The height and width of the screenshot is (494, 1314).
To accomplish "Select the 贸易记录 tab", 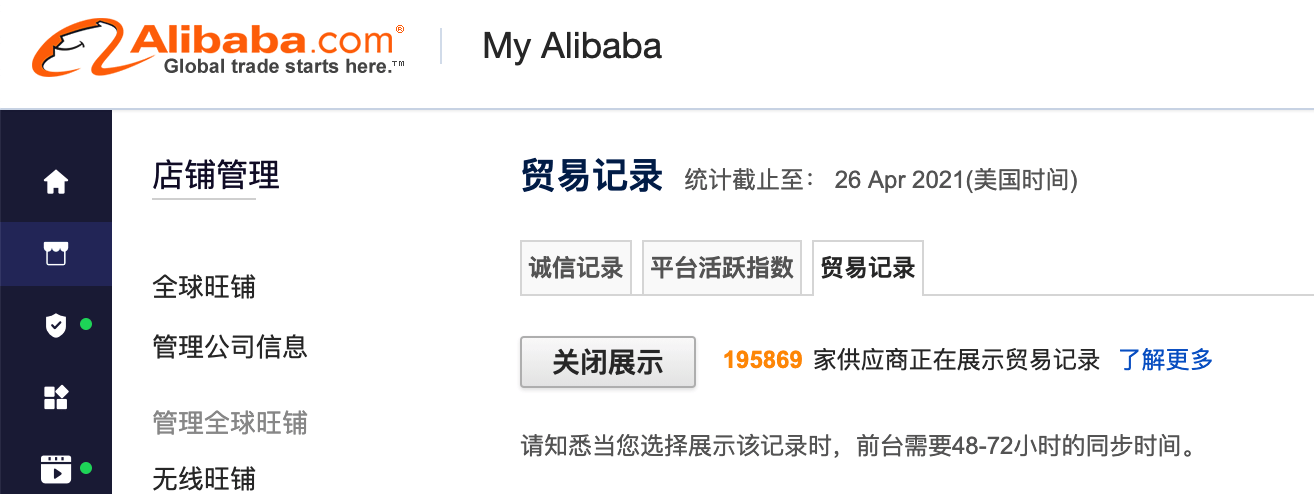I will tap(867, 268).
